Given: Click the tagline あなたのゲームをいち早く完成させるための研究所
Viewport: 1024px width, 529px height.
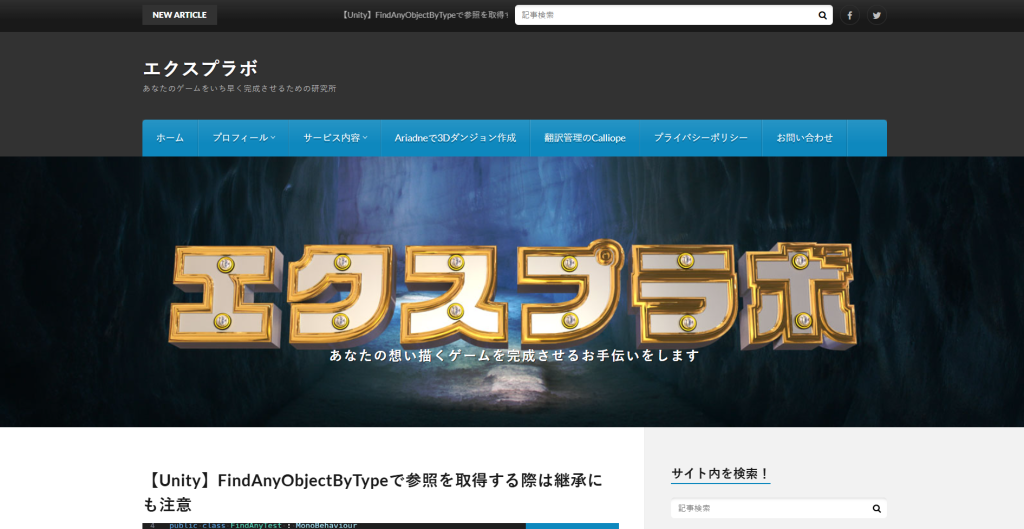Looking at the screenshot, I should pyautogui.click(x=240, y=88).
